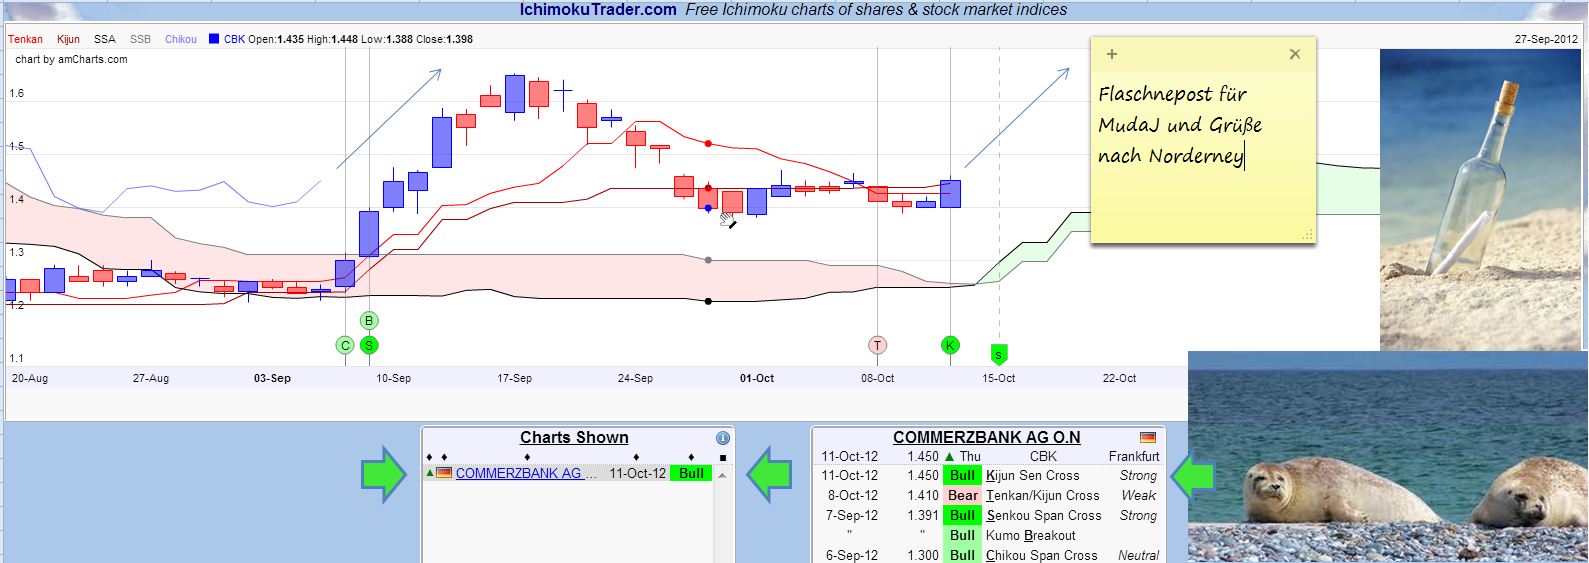The image size is (1589, 563).
Task: Add a new sticky note with plus
Action: 1112,54
